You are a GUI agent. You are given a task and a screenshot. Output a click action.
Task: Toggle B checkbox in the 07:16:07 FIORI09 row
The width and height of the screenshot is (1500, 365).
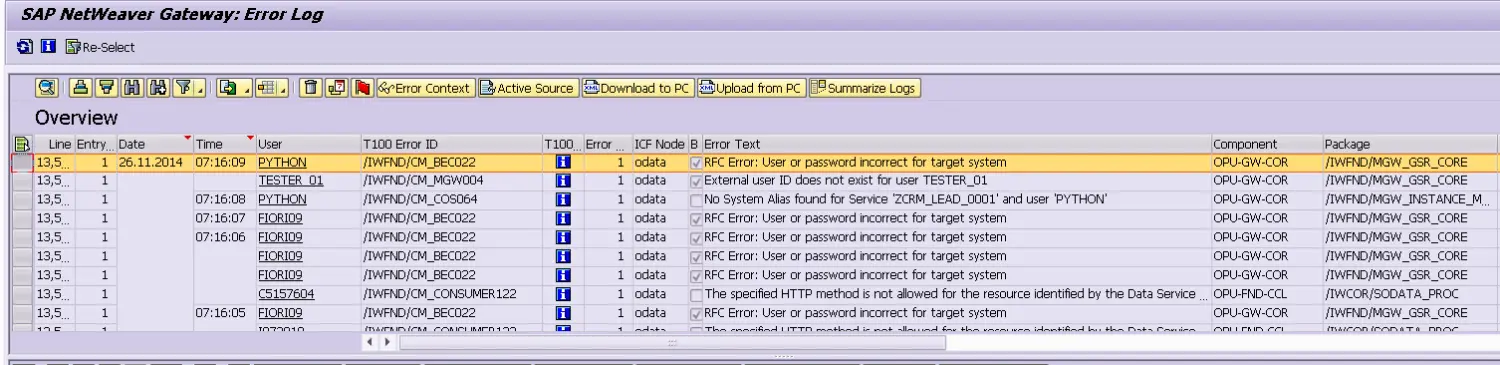tap(696, 218)
